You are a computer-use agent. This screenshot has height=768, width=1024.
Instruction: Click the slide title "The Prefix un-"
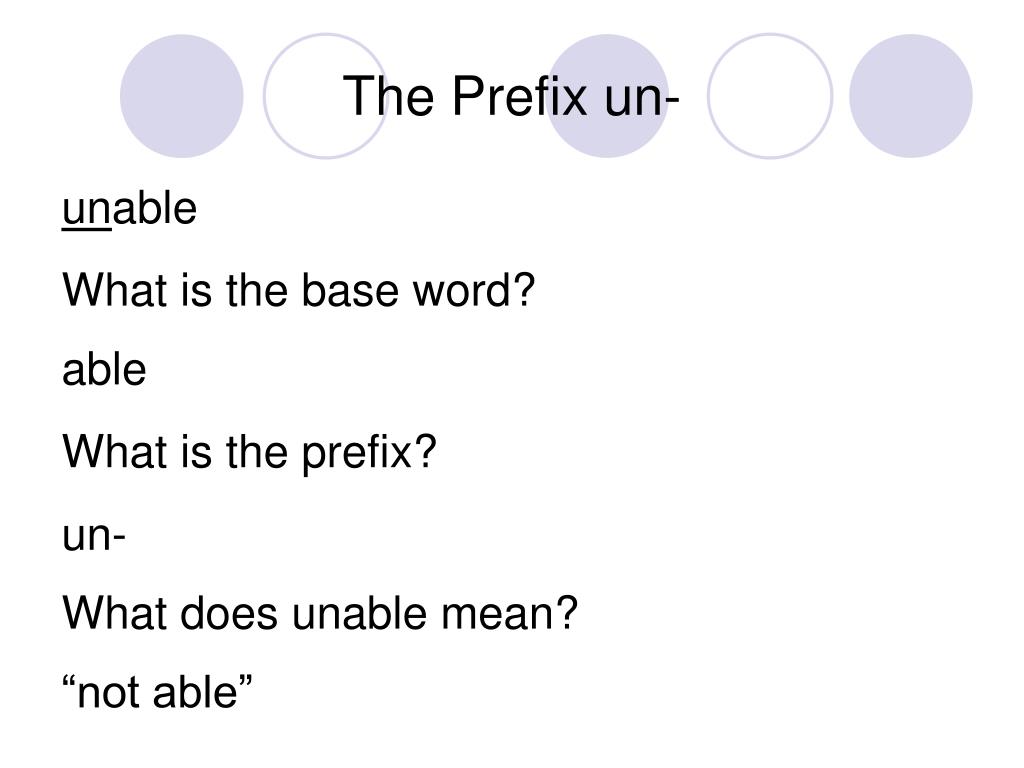coord(511,96)
